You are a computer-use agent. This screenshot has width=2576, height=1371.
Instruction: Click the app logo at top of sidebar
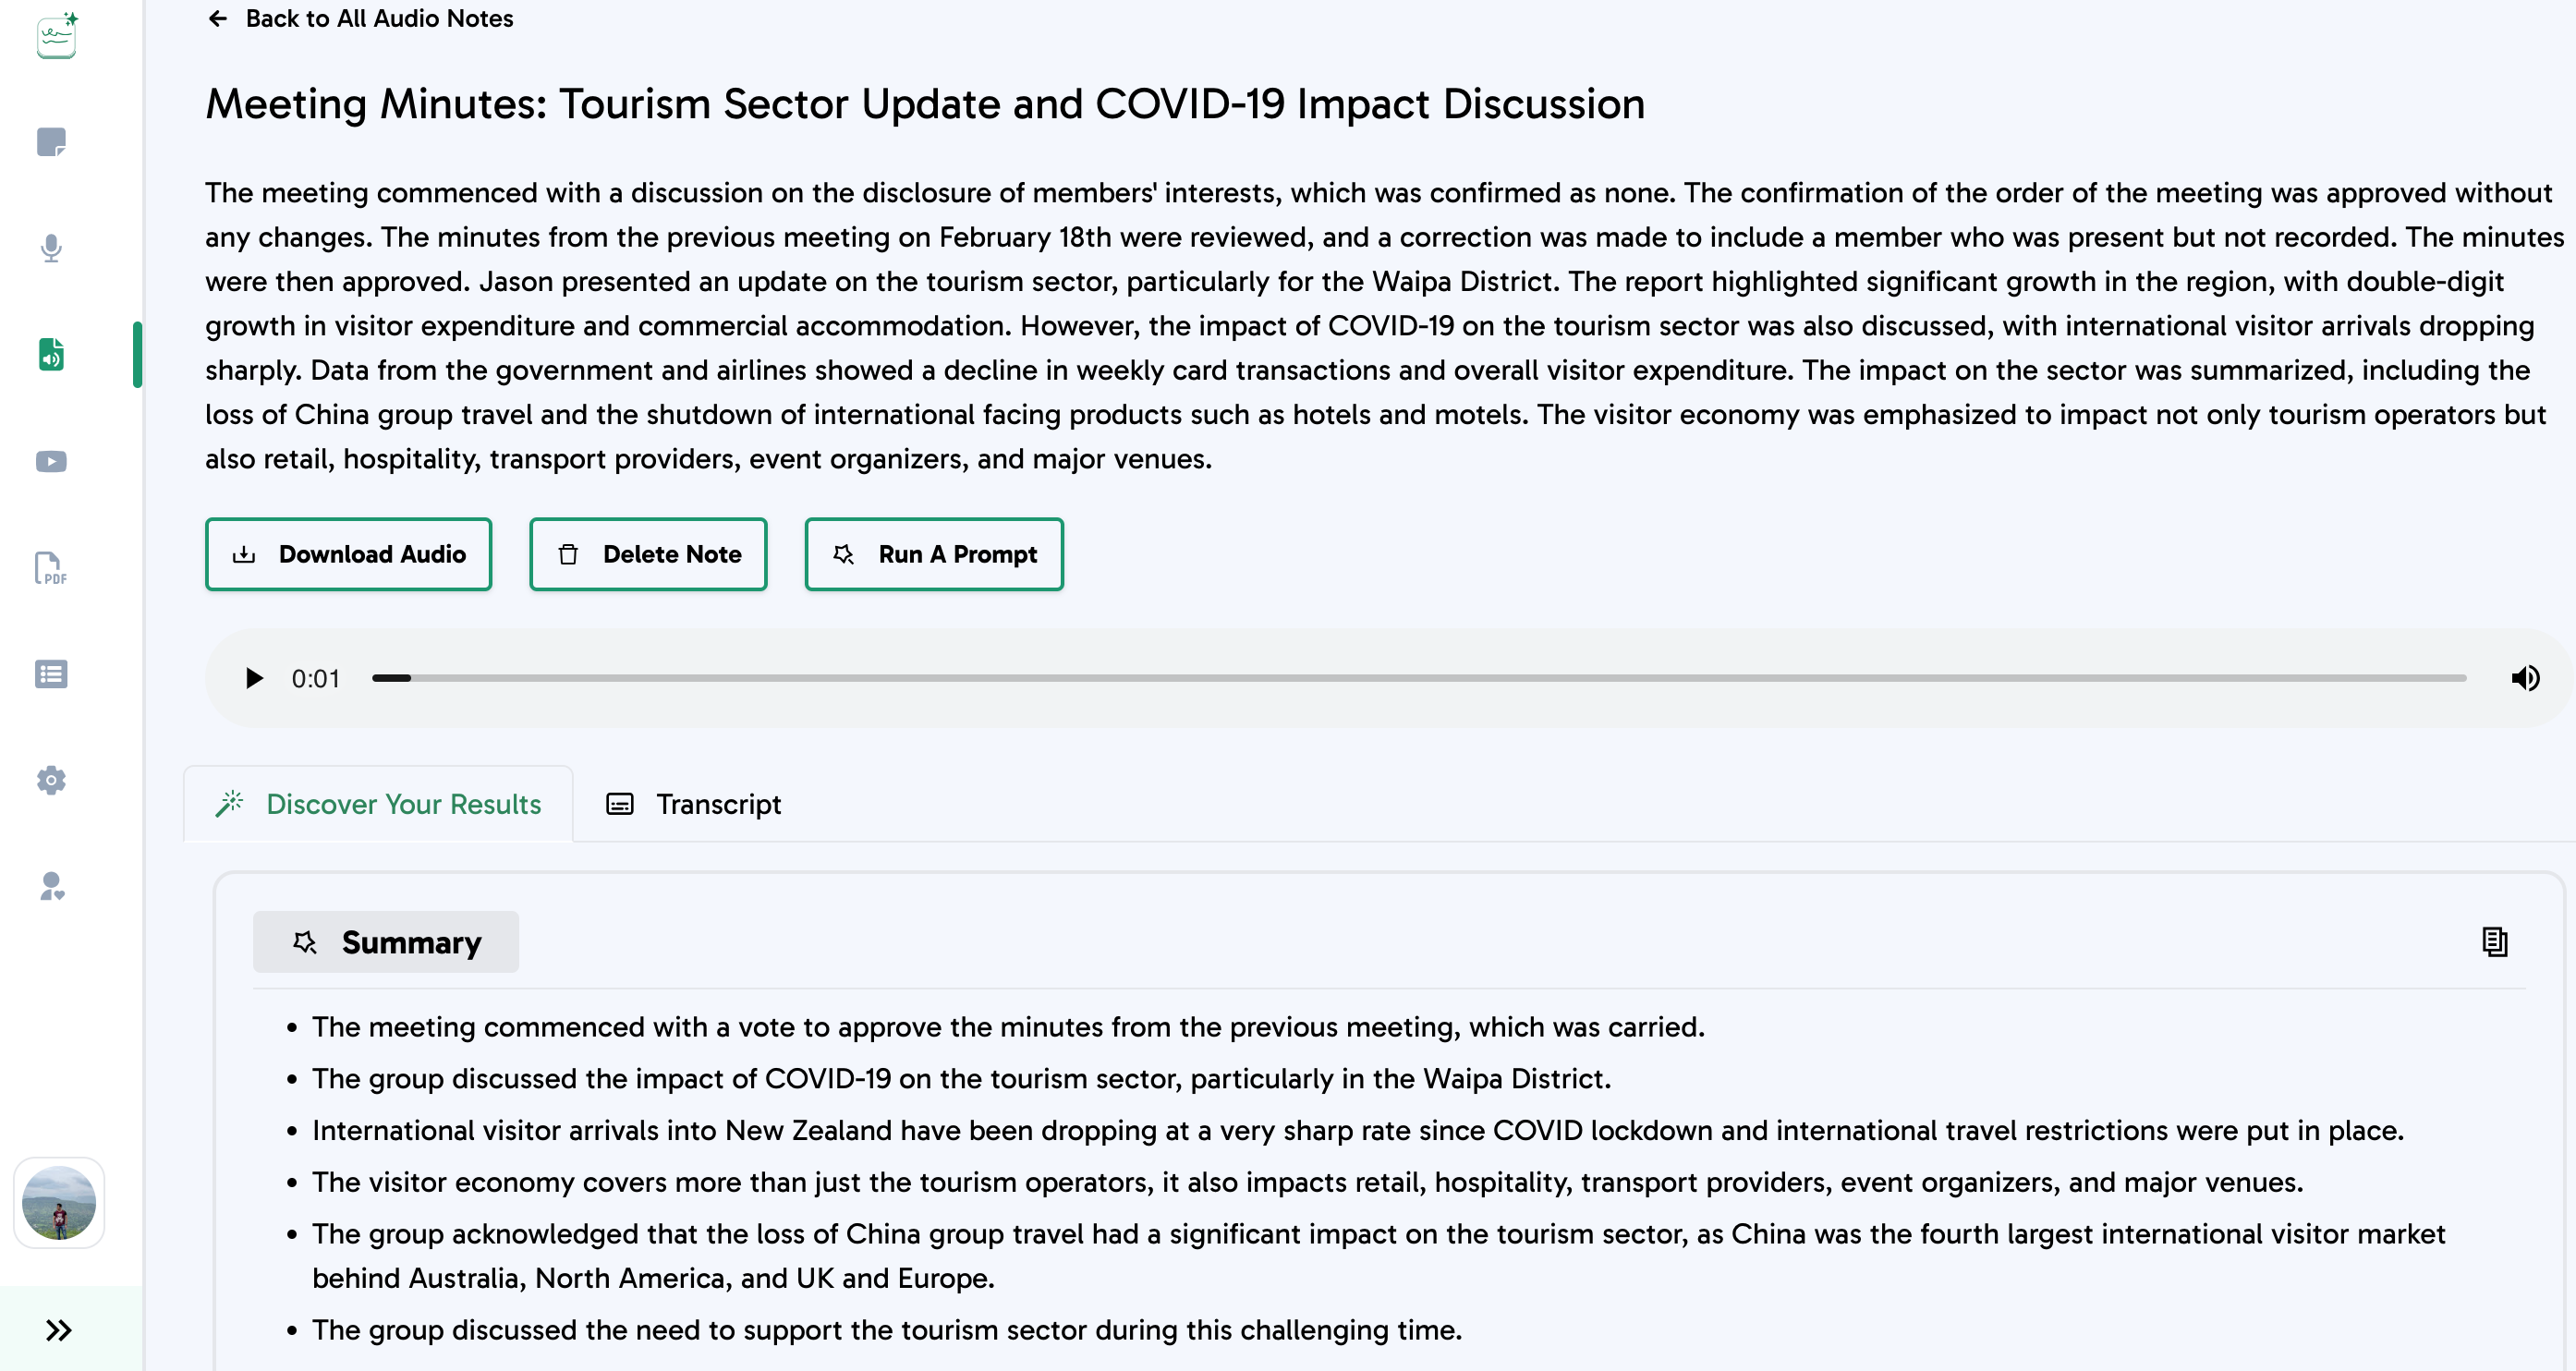tap(57, 36)
